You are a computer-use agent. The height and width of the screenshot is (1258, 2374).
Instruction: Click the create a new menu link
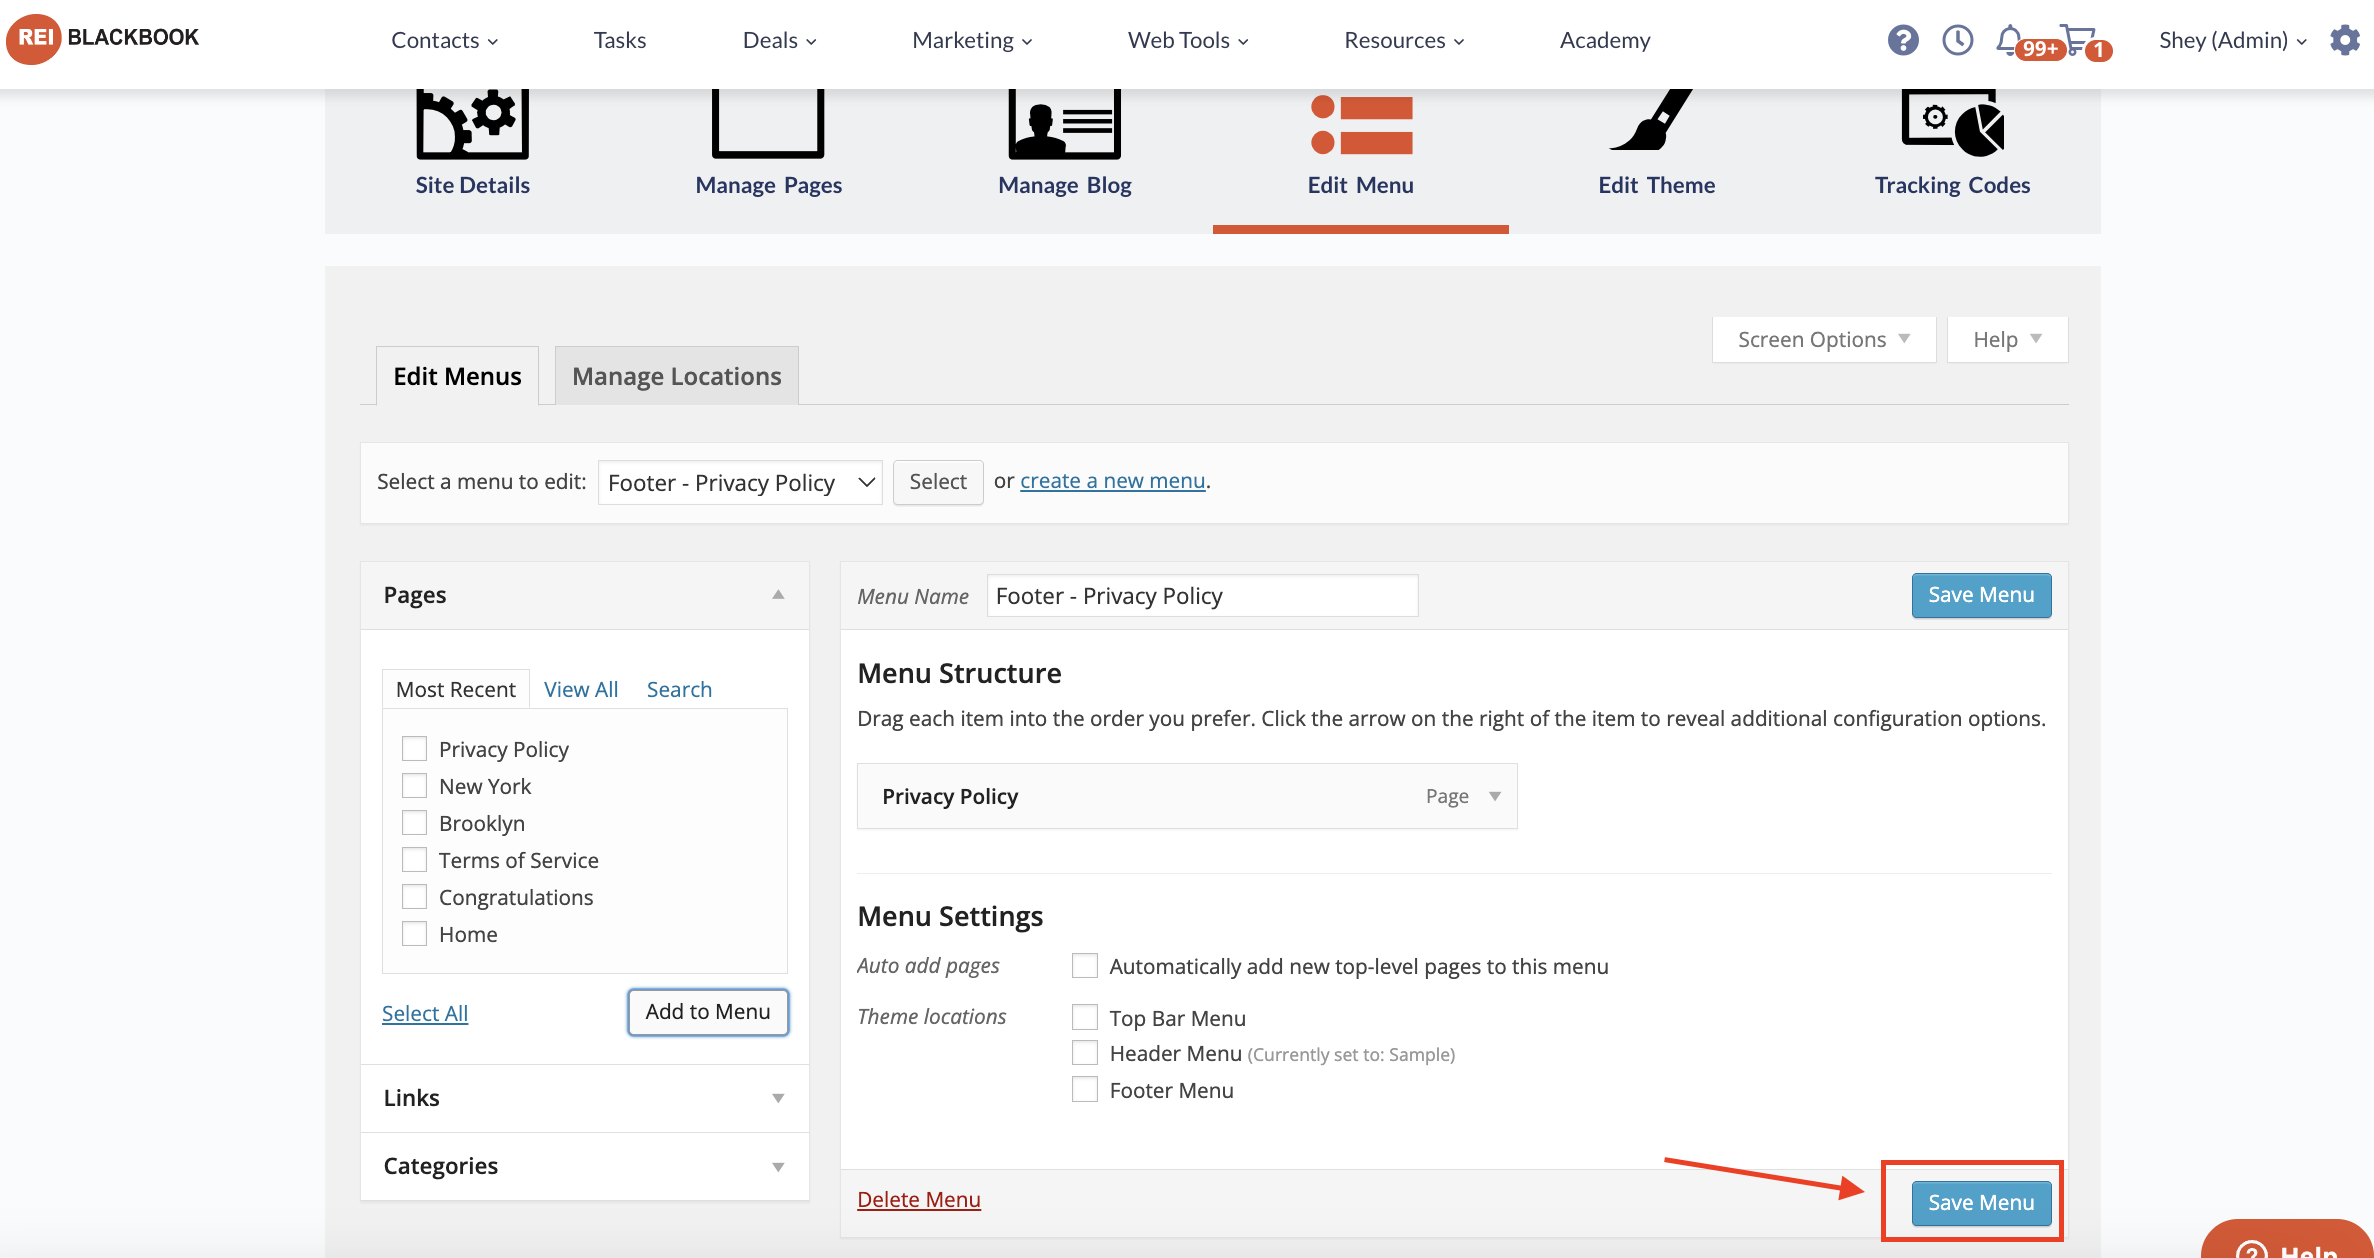(1112, 481)
